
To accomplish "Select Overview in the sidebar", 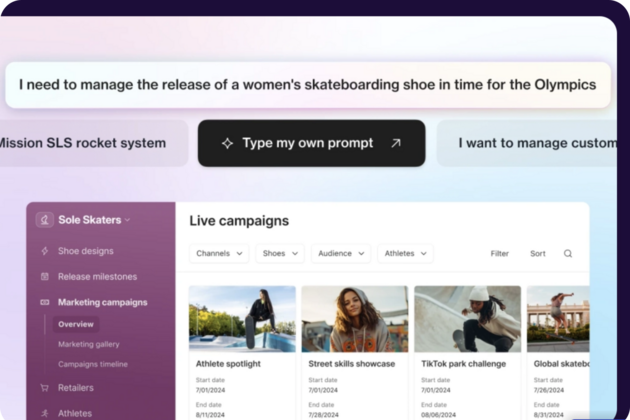I will point(76,324).
